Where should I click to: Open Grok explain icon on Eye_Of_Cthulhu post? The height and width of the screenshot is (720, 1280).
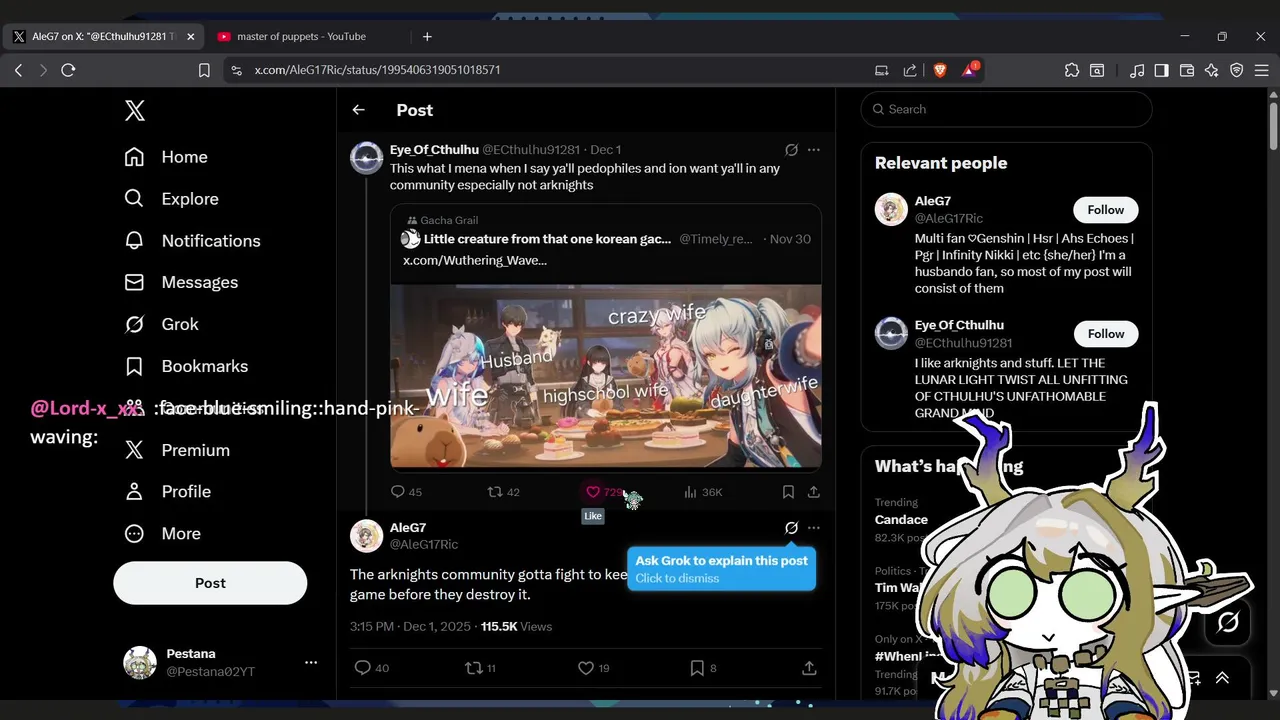pos(791,150)
